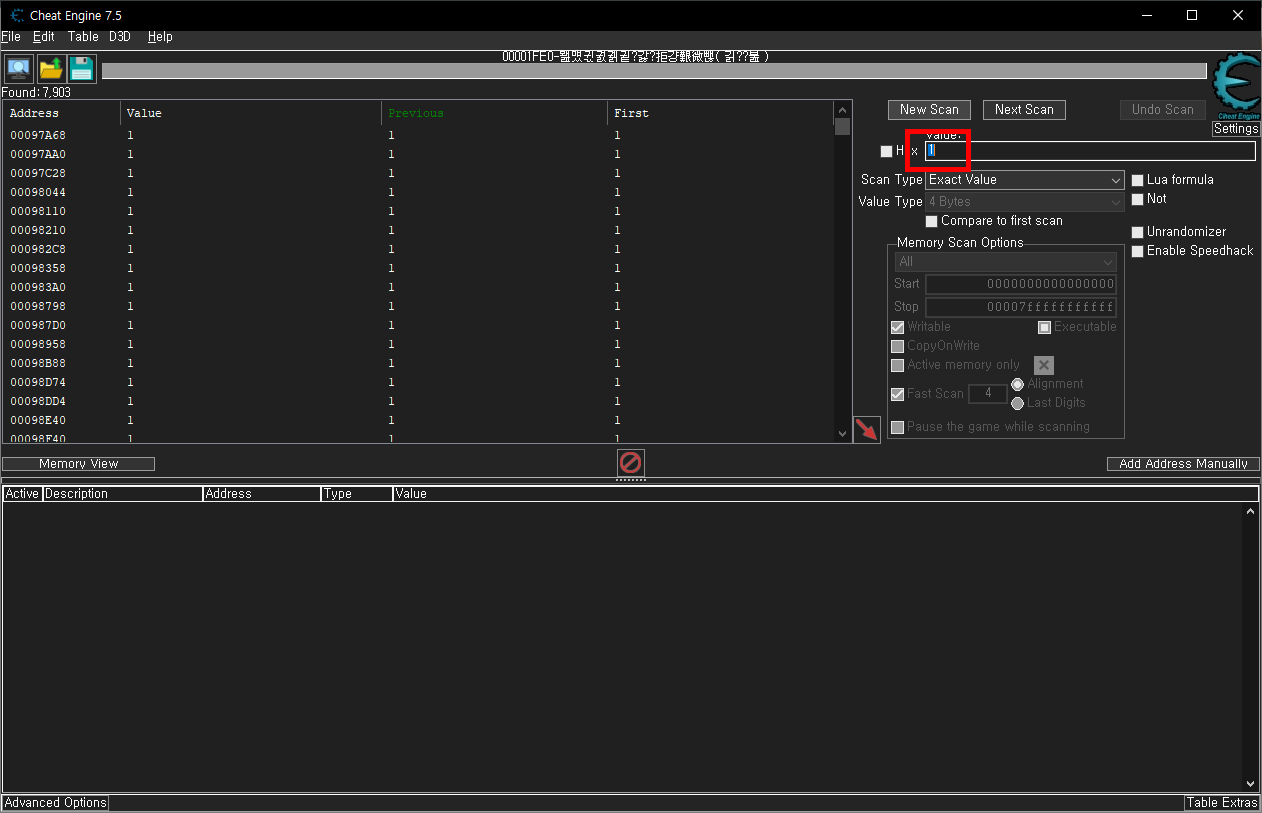
Task: Toggle Enable Speedhack checkbox
Action: point(1138,251)
